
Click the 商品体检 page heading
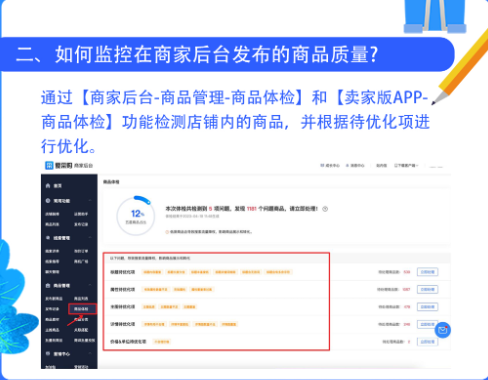(x=111, y=182)
